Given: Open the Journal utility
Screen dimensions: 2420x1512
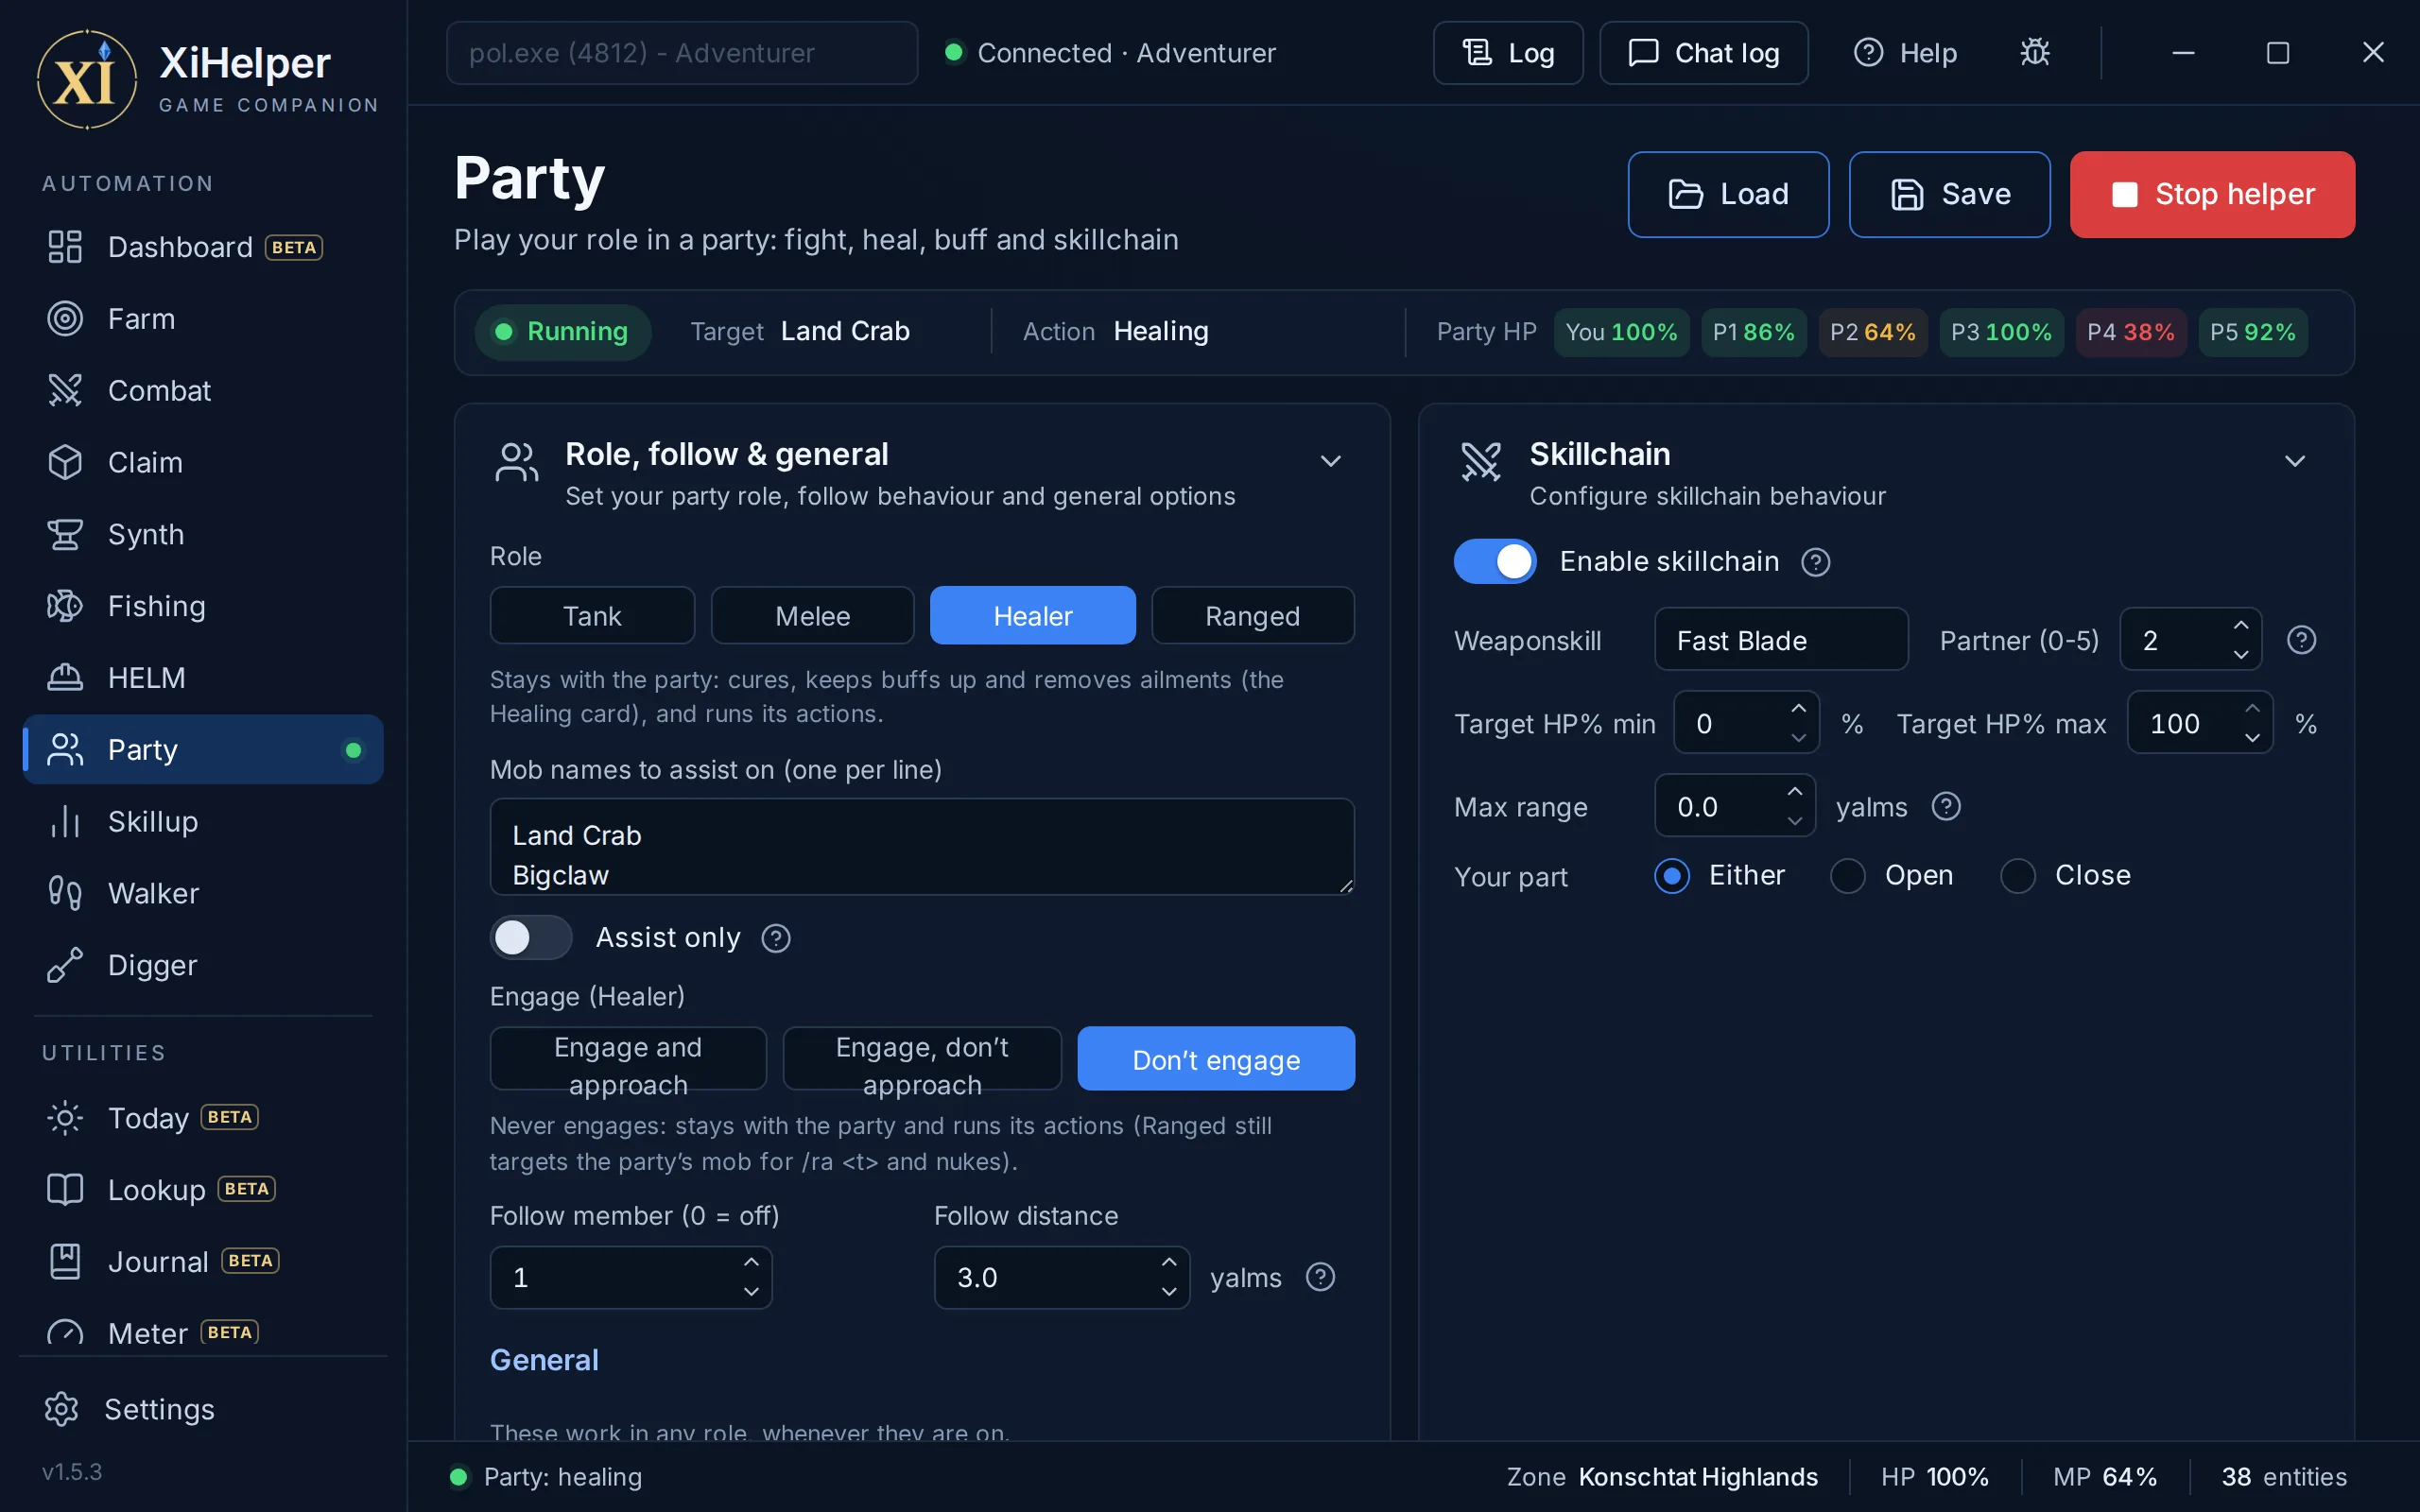Looking at the screenshot, I should click(x=203, y=1262).
